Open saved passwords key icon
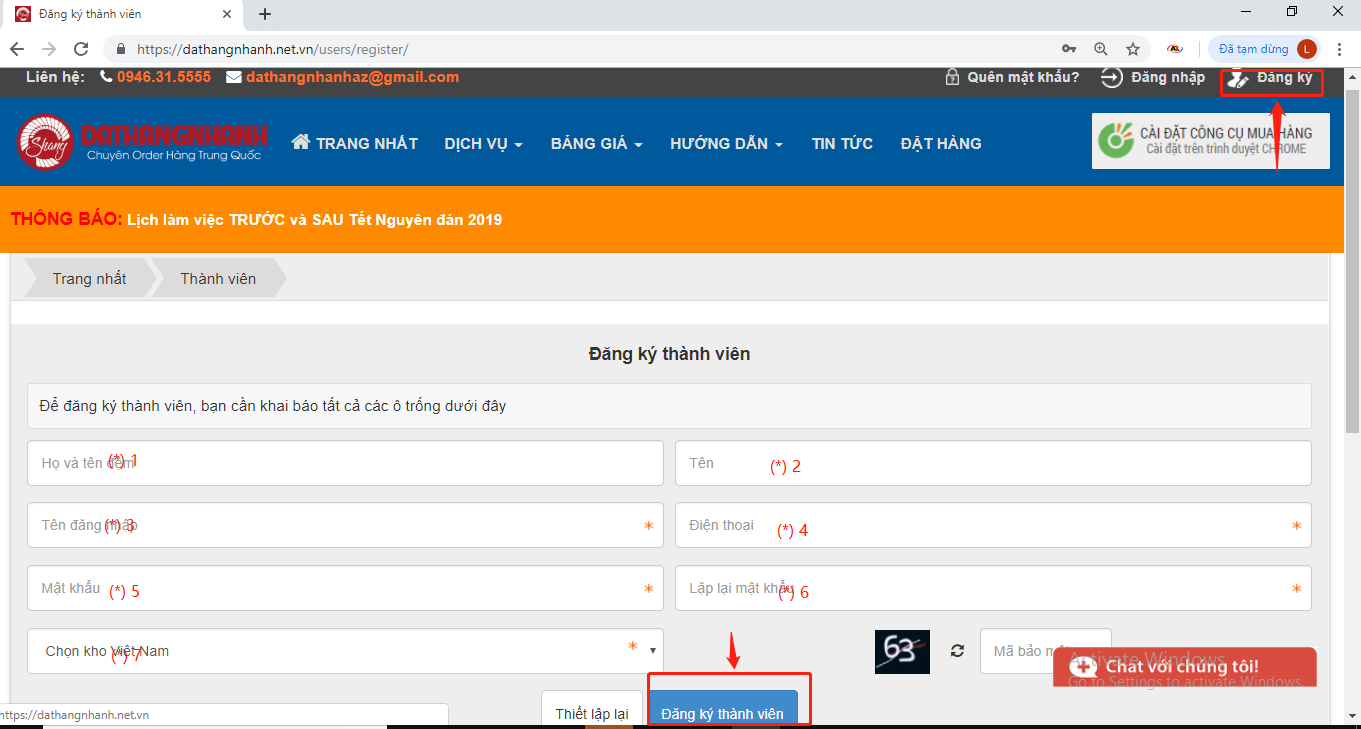 [x=1069, y=49]
